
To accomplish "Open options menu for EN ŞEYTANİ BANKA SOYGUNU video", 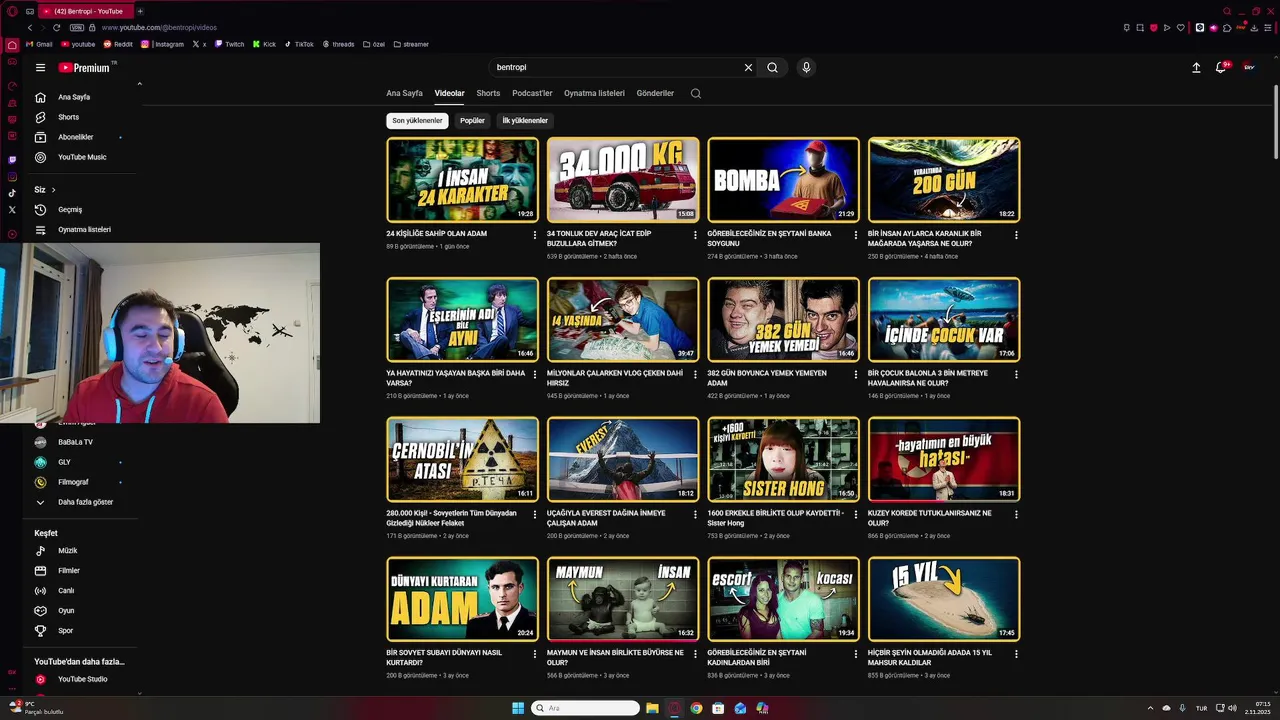I will [856, 235].
